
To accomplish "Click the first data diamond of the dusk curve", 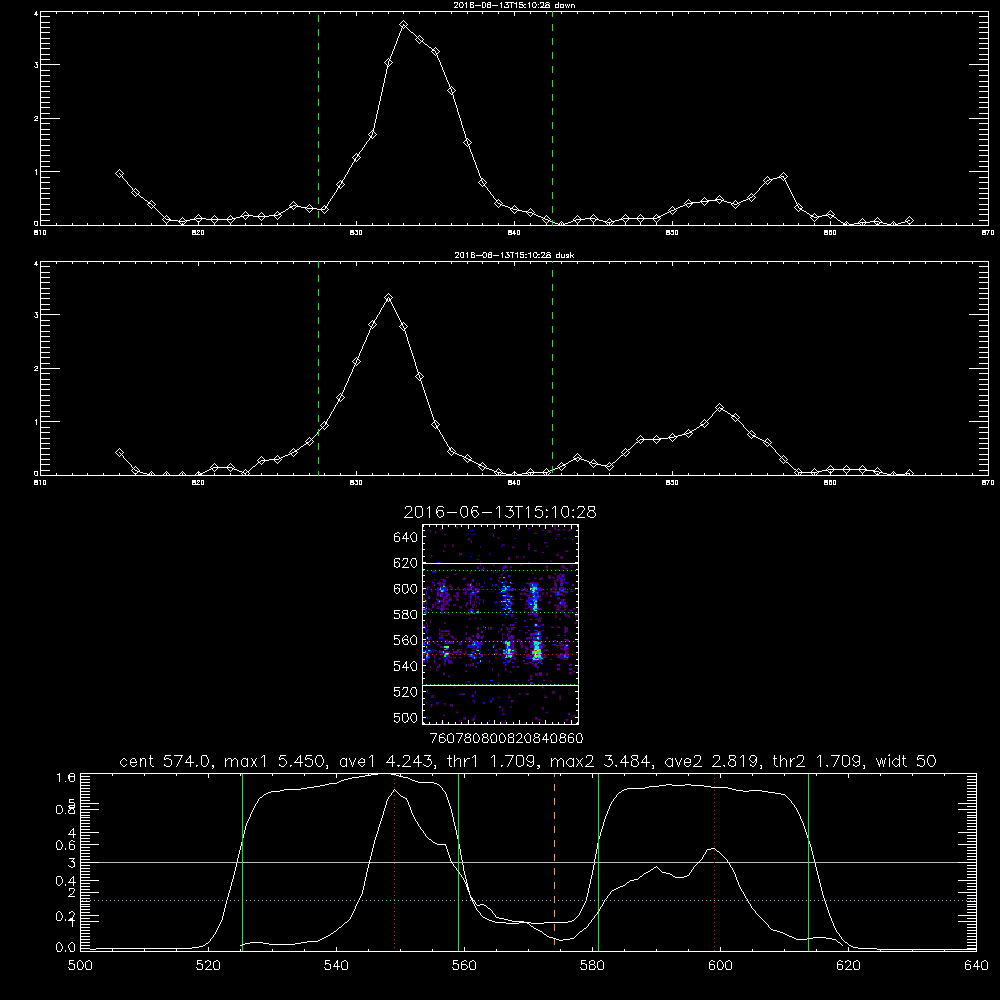I will click(119, 453).
